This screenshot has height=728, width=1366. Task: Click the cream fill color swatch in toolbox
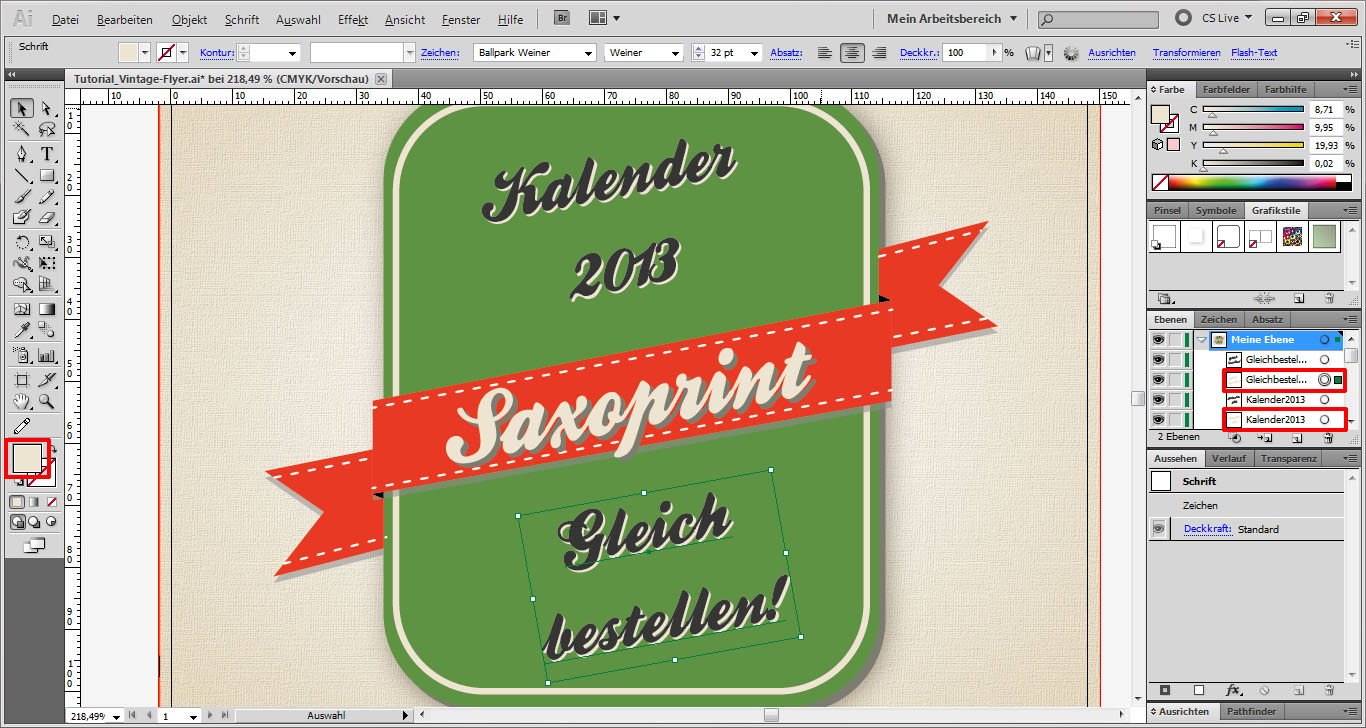26,458
